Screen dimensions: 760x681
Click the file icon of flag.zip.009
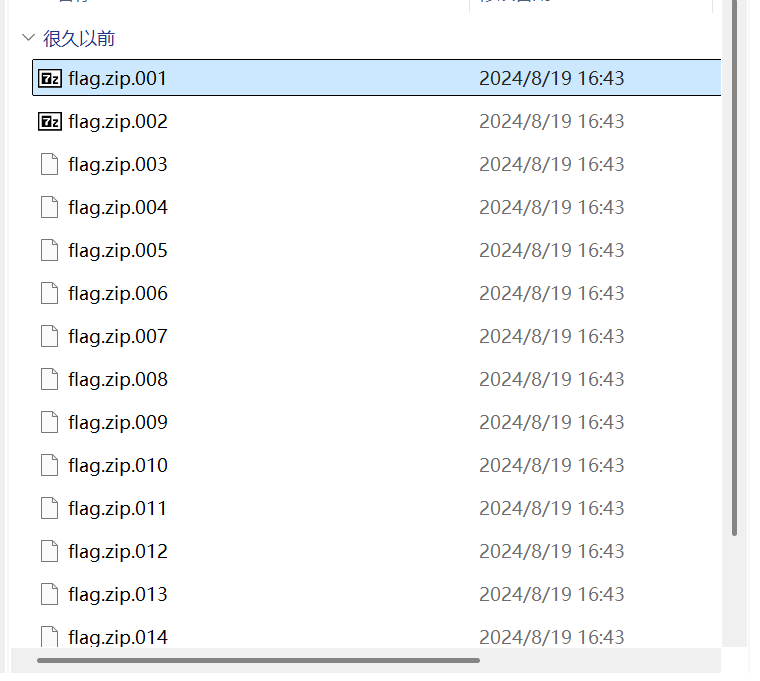(x=49, y=422)
